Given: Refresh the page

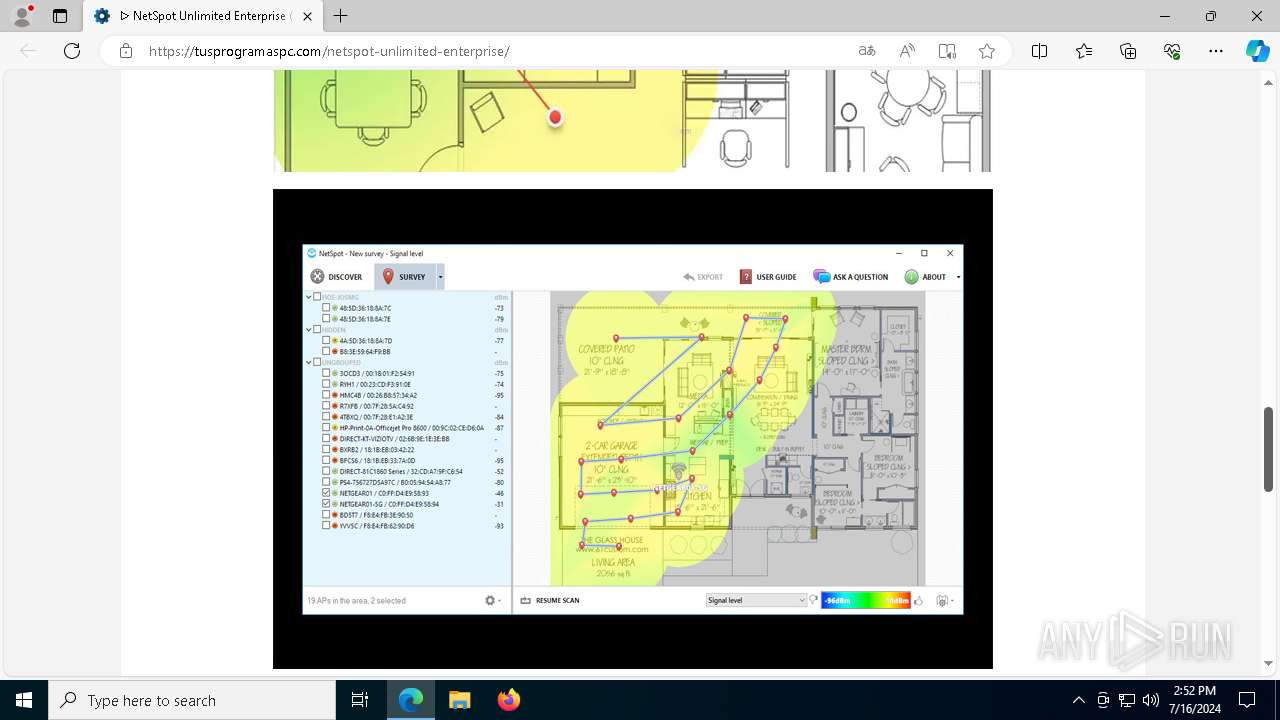Looking at the screenshot, I should (x=72, y=51).
